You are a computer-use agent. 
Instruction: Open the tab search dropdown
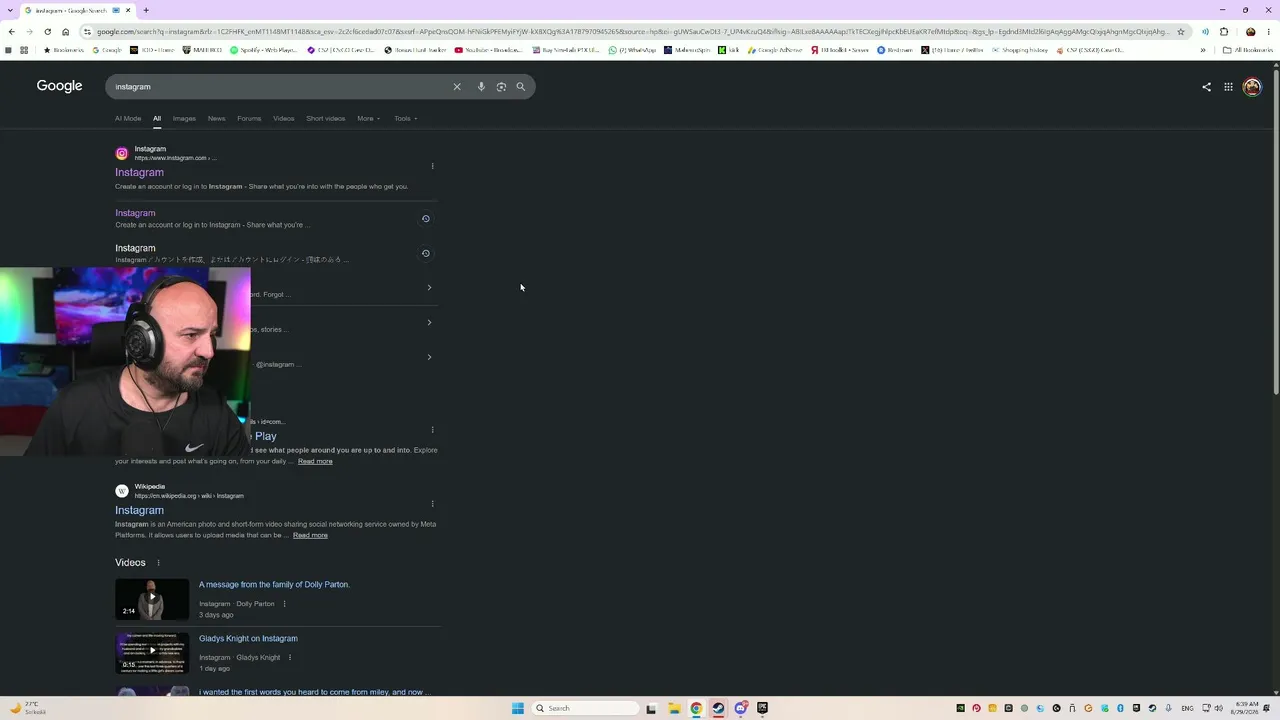pos(11,10)
